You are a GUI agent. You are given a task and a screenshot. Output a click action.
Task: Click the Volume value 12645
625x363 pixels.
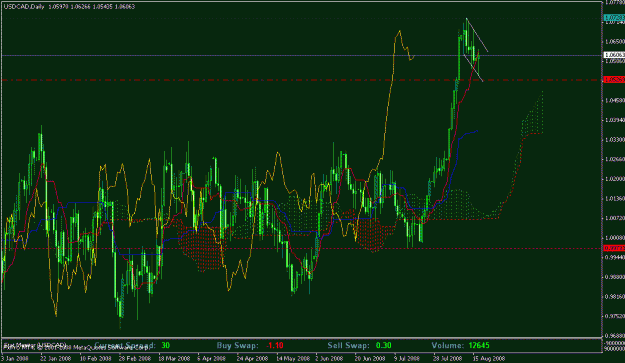[x=479, y=345]
